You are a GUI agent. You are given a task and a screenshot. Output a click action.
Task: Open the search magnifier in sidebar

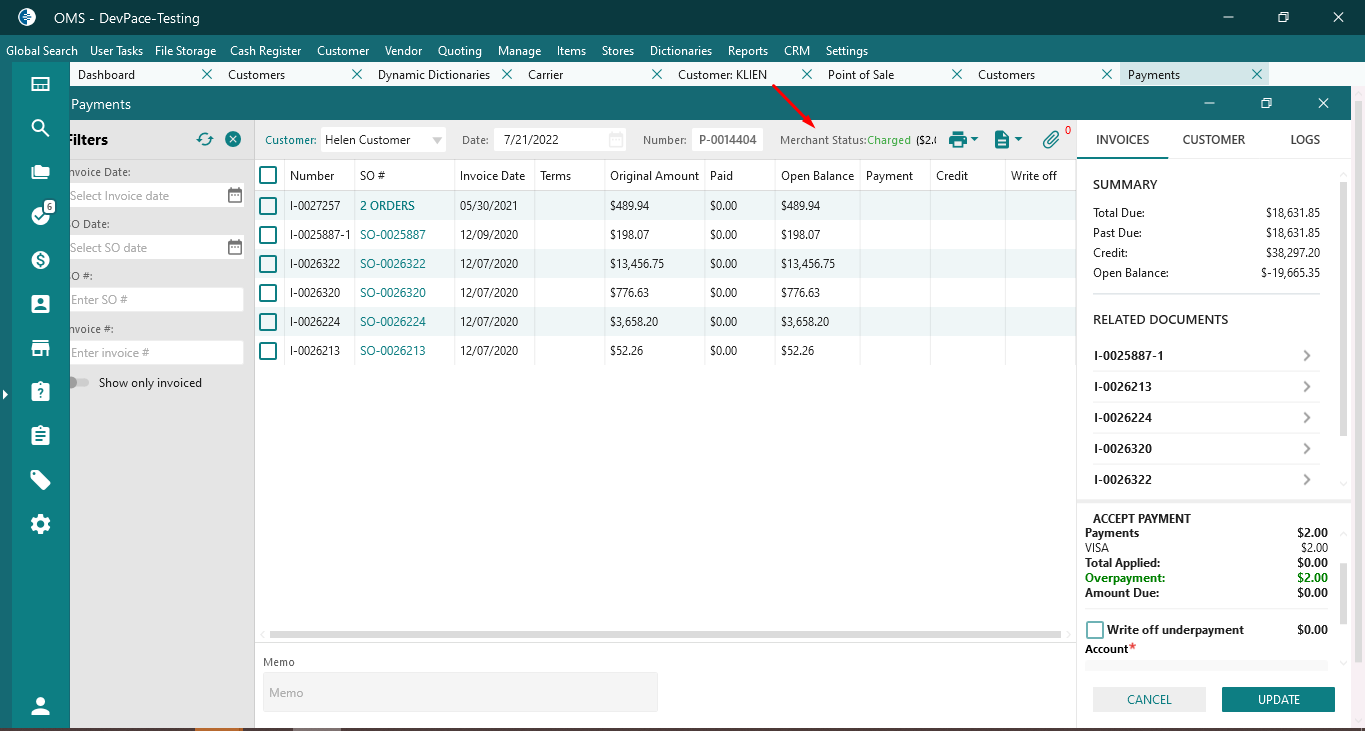tap(40, 128)
